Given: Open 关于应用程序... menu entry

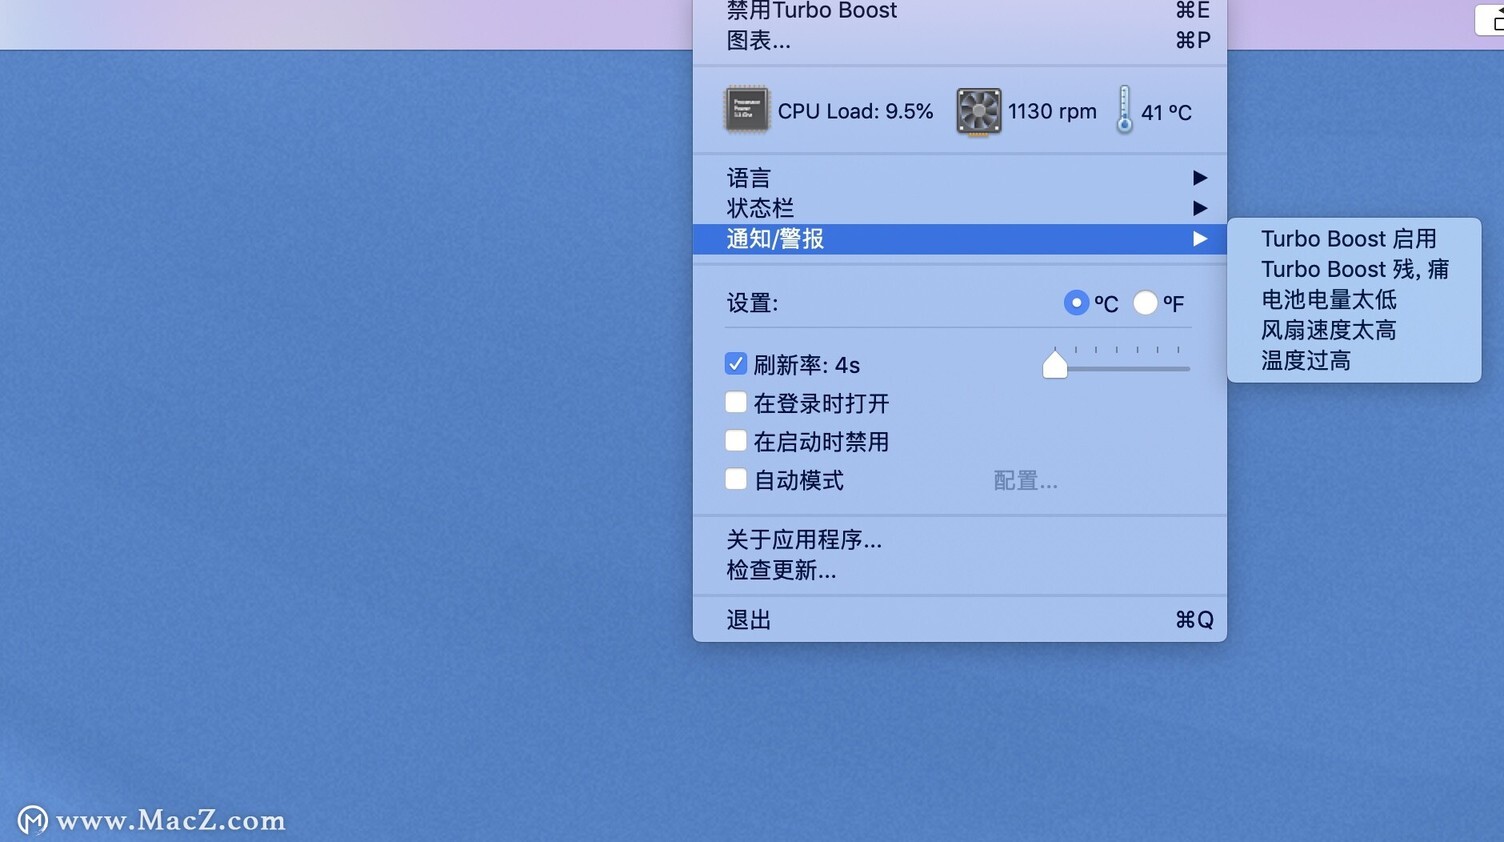Looking at the screenshot, I should pos(960,540).
